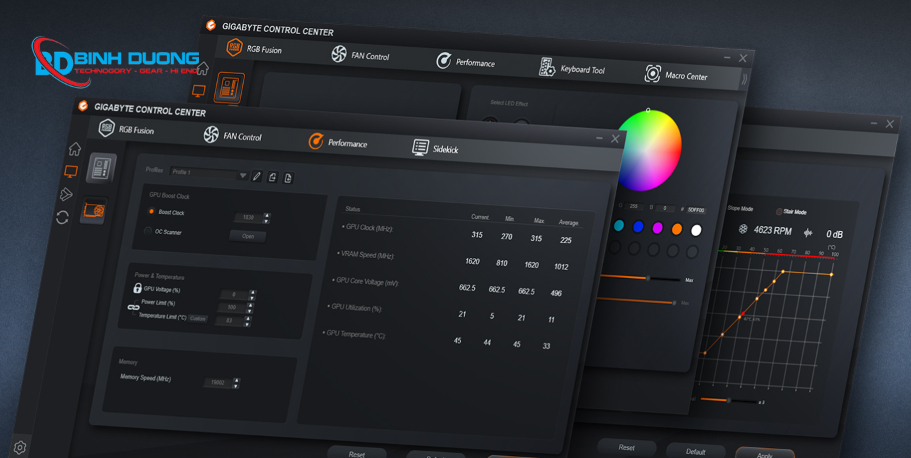
Task: Increase the Boost Clock value stepper
Action: point(267,214)
